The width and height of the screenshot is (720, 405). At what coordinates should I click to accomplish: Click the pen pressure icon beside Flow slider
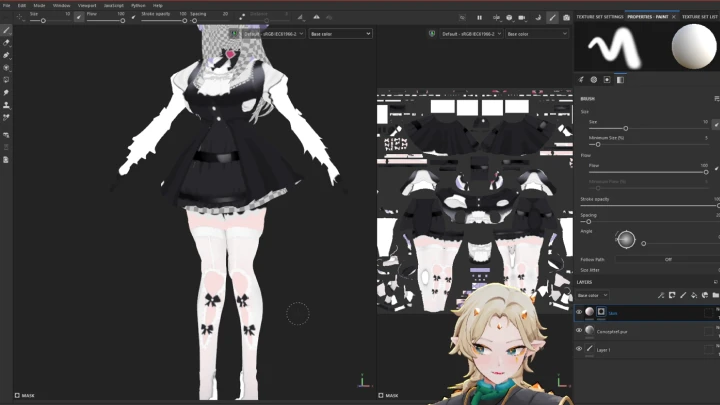tap(134, 17)
